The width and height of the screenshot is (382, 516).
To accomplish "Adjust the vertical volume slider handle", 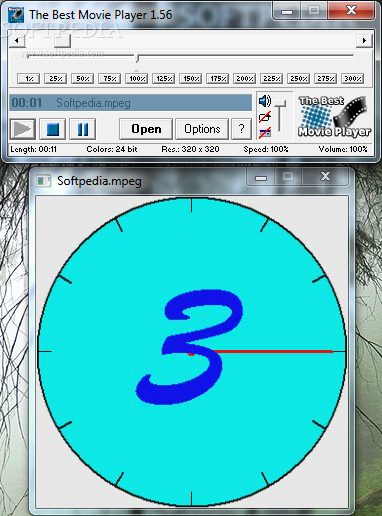I will [x=280, y=103].
